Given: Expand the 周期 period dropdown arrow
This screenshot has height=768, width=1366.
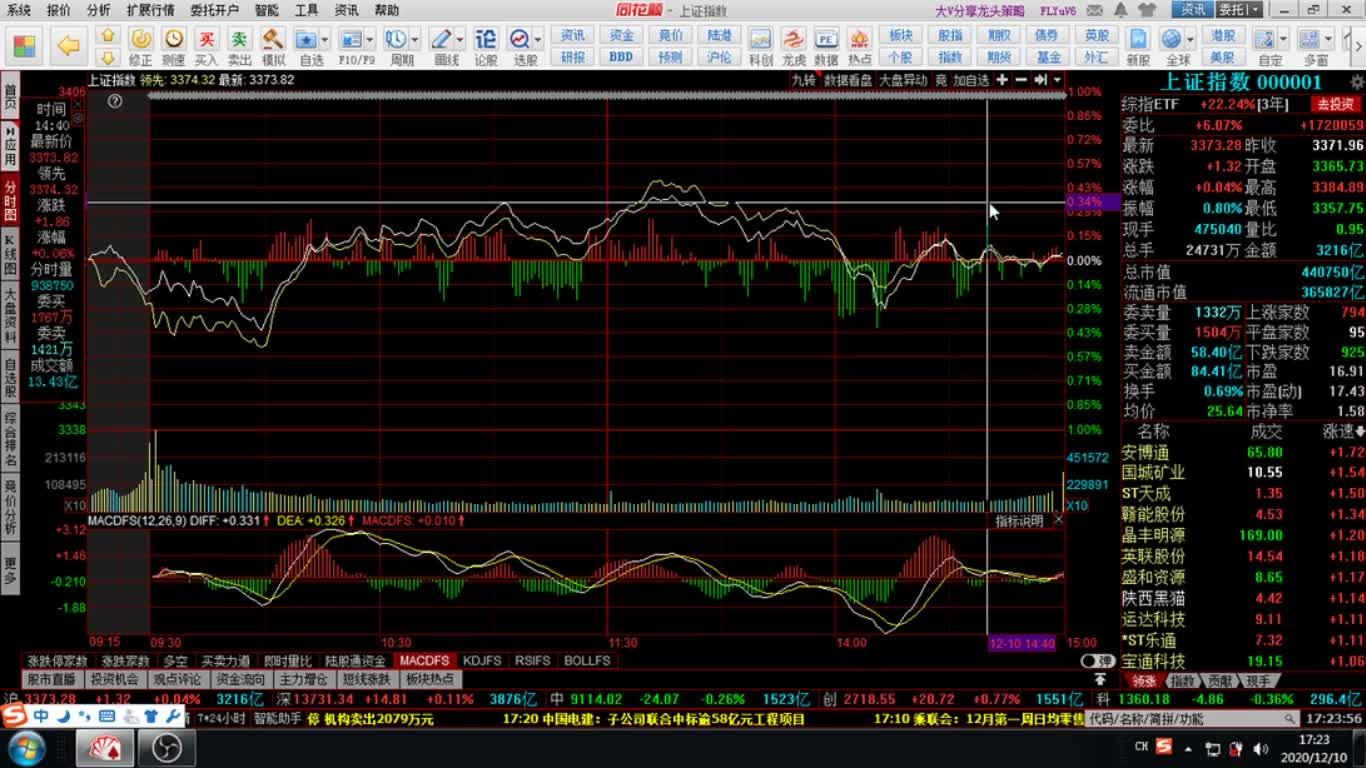Looking at the screenshot, I should pyautogui.click(x=415, y=40).
